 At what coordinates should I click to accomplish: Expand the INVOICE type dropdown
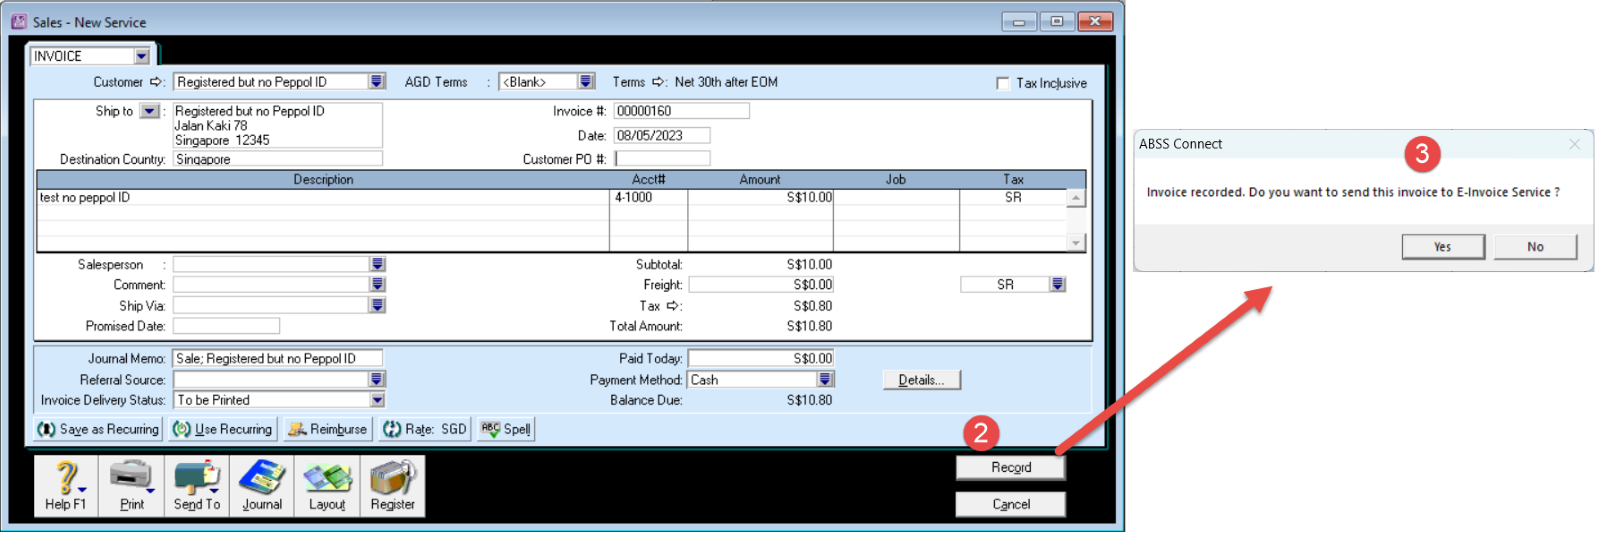pyautogui.click(x=142, y=56)
